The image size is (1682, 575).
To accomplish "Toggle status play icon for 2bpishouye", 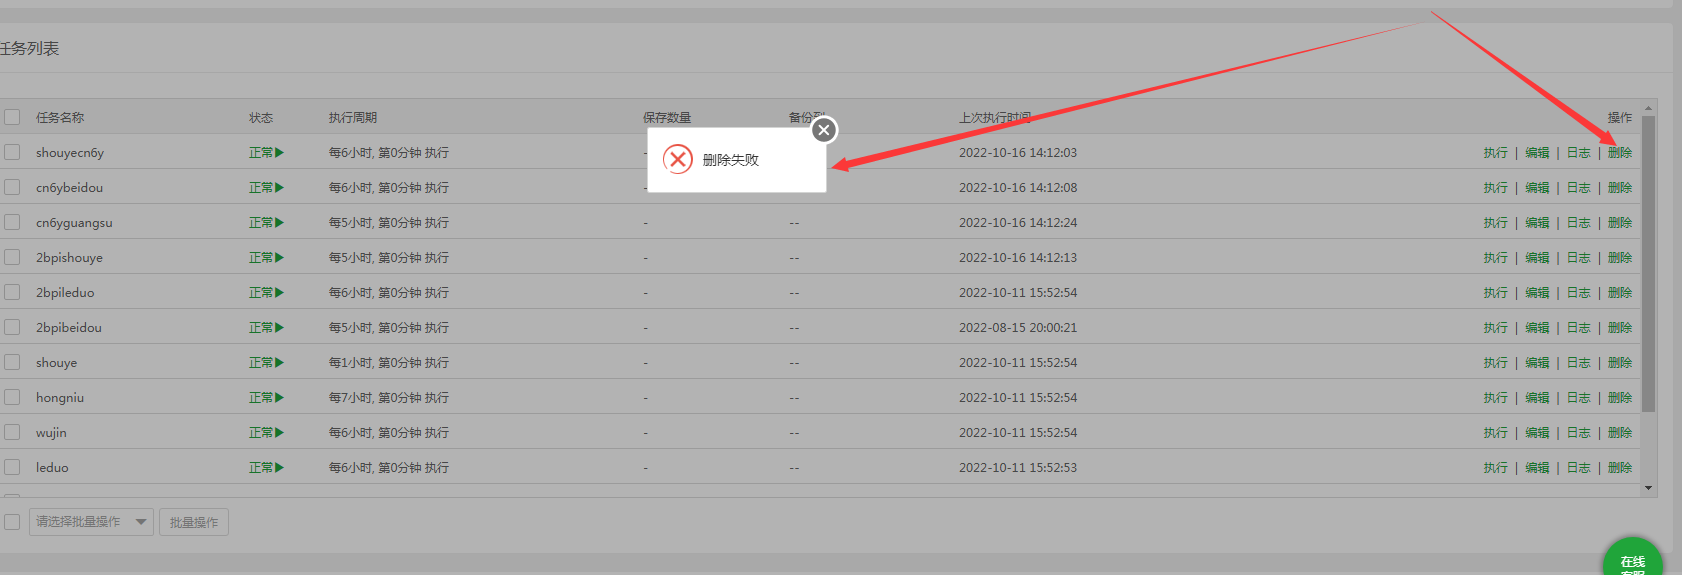I will (x=280, y=257).
